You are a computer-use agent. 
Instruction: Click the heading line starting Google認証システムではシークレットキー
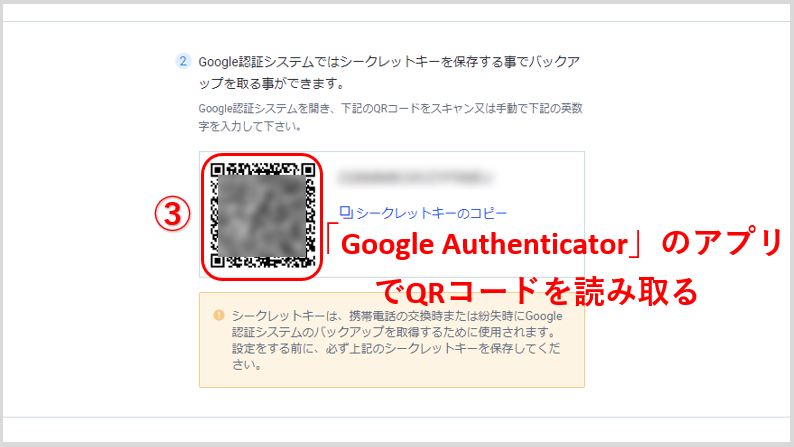pos(389,62)
